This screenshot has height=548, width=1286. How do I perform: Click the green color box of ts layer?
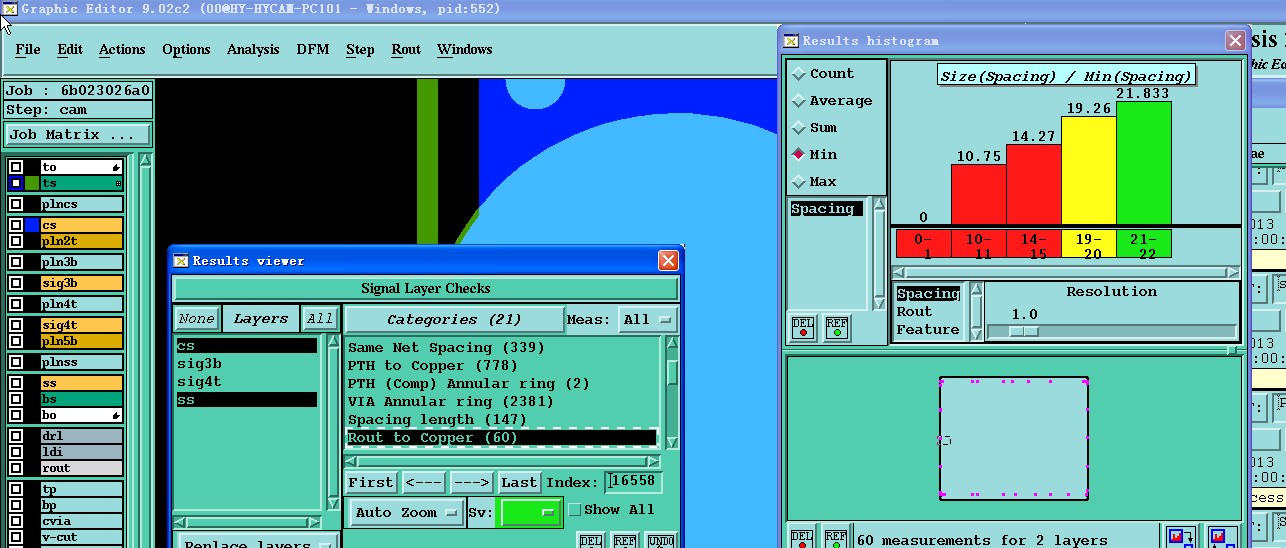32,184
